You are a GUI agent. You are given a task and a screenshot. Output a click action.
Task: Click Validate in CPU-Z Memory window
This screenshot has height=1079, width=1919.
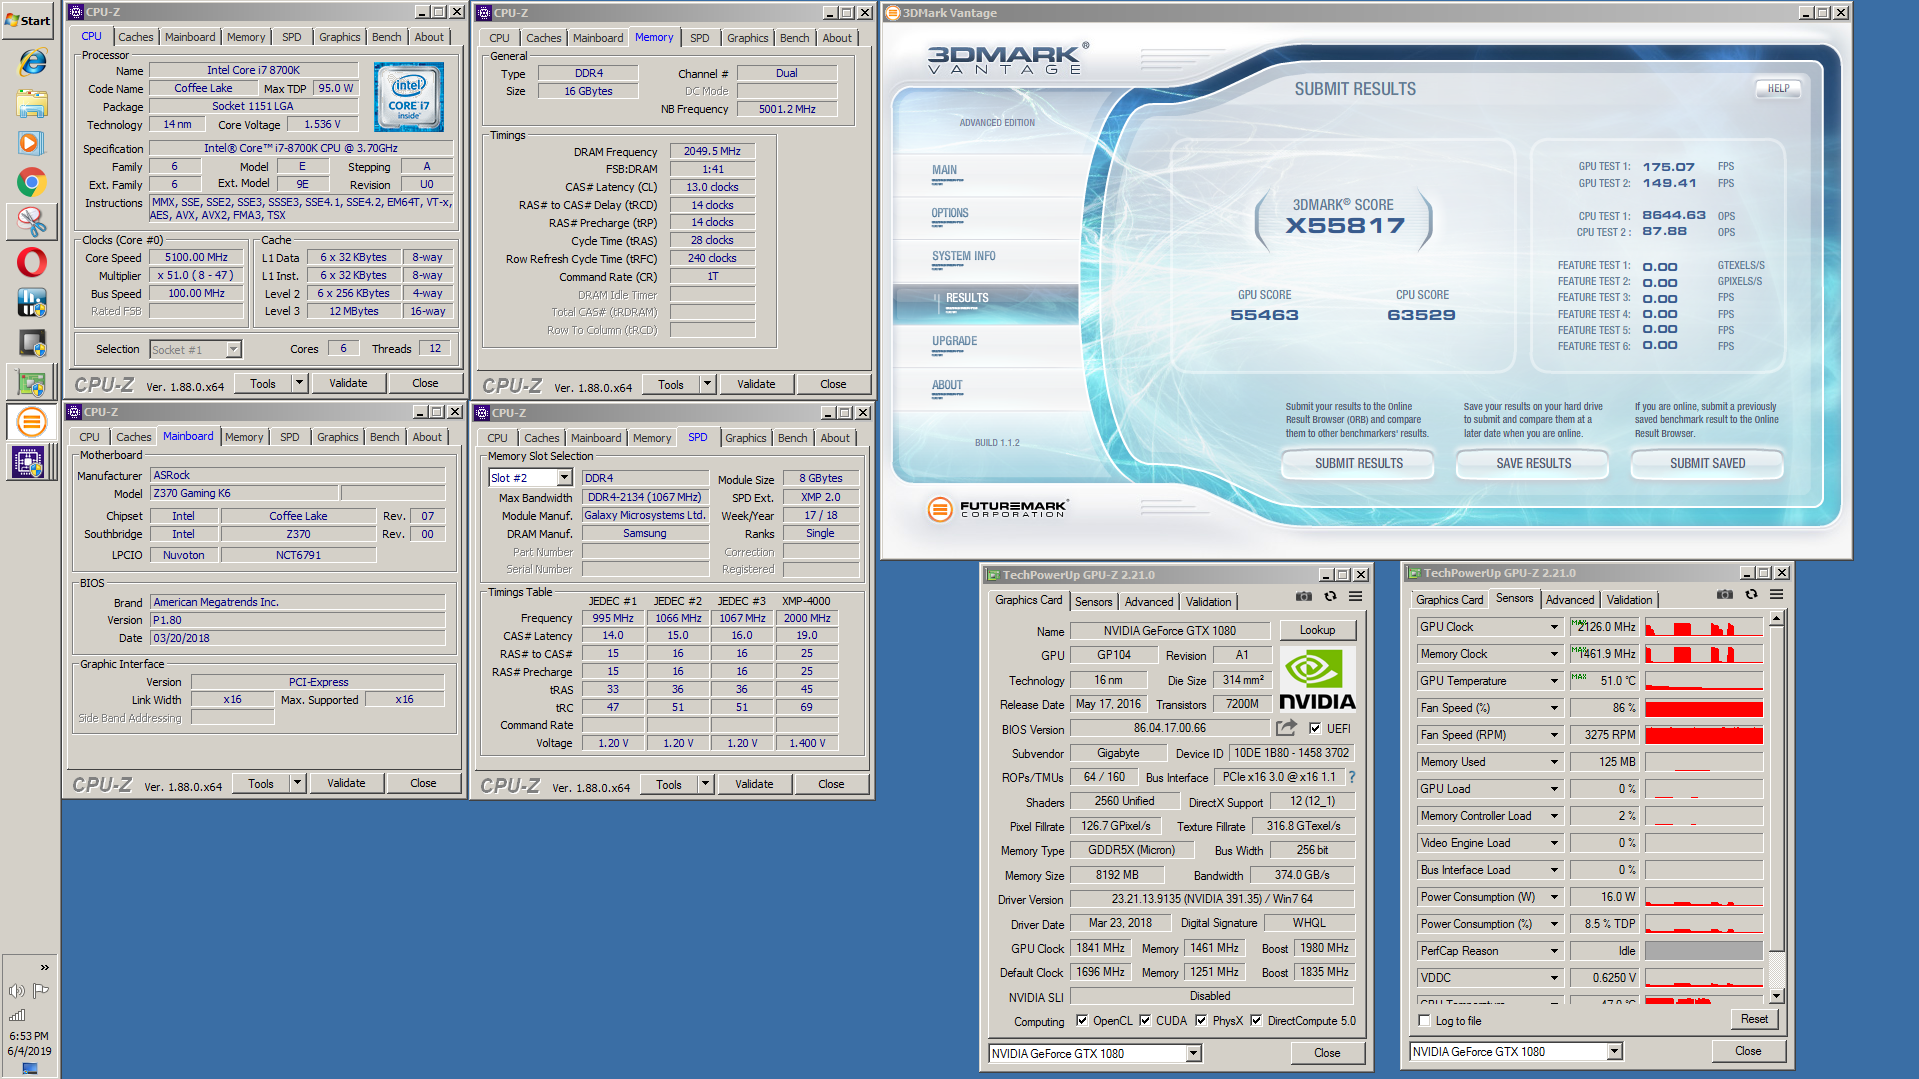(x=756, y=384)
